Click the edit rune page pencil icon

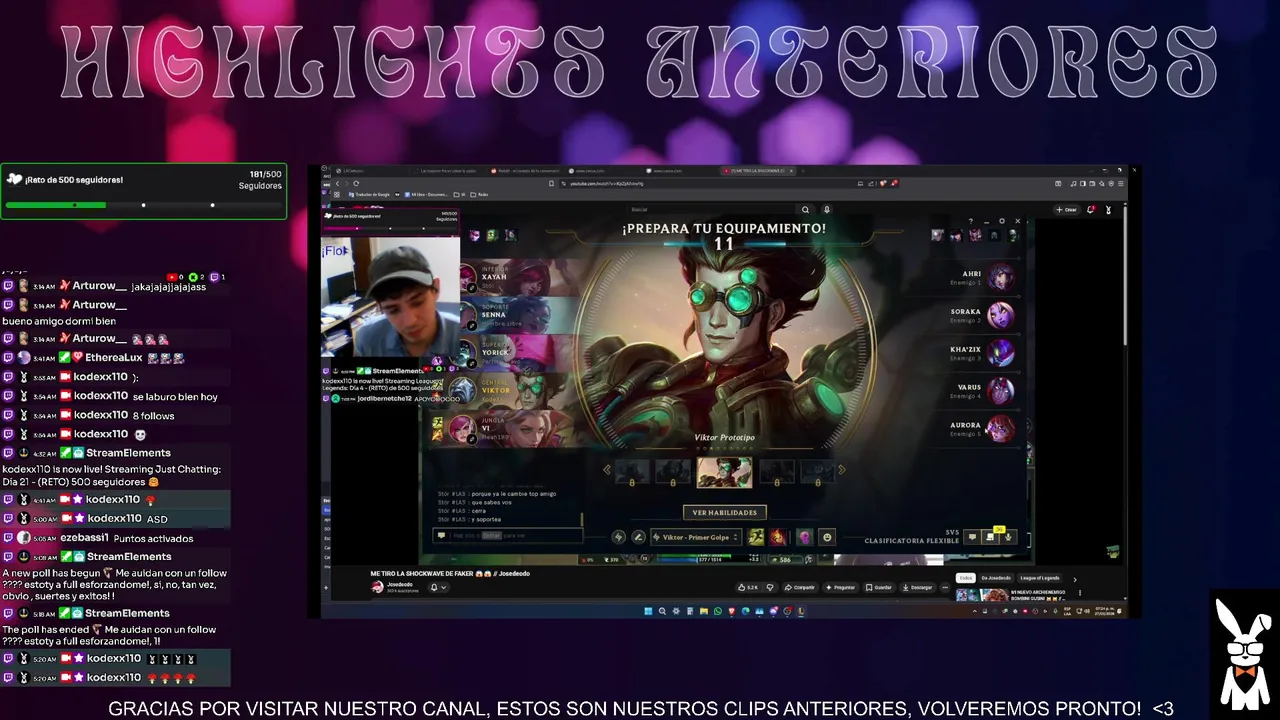click(x=638, y=537)
